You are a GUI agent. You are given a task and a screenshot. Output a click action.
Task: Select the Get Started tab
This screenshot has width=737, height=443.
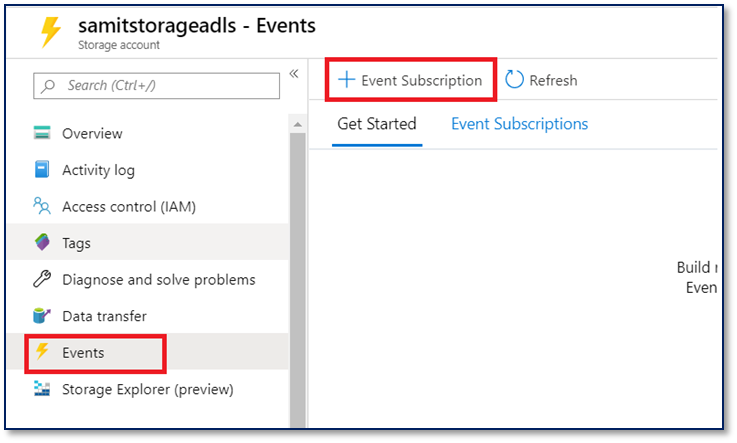coord(376,124)
